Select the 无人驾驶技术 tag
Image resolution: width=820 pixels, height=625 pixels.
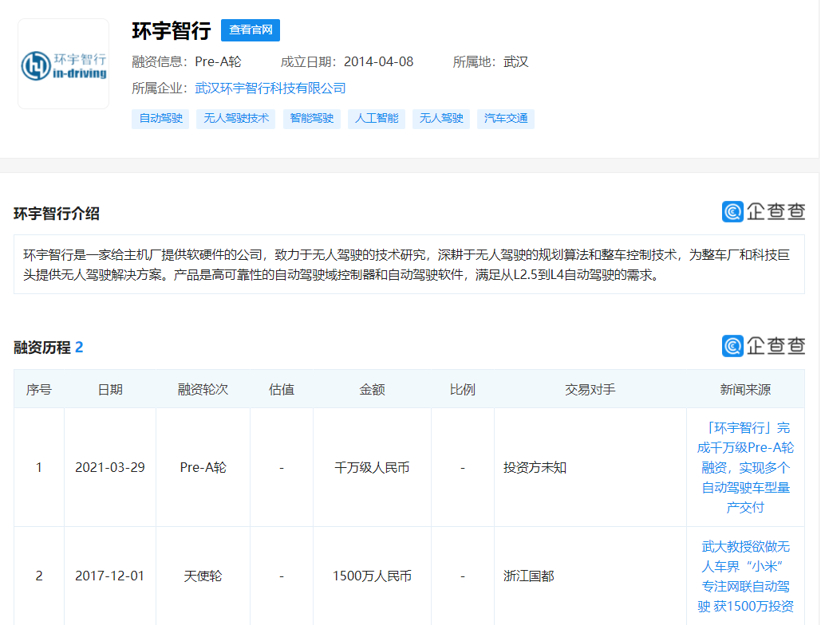(x=236, y=118)
